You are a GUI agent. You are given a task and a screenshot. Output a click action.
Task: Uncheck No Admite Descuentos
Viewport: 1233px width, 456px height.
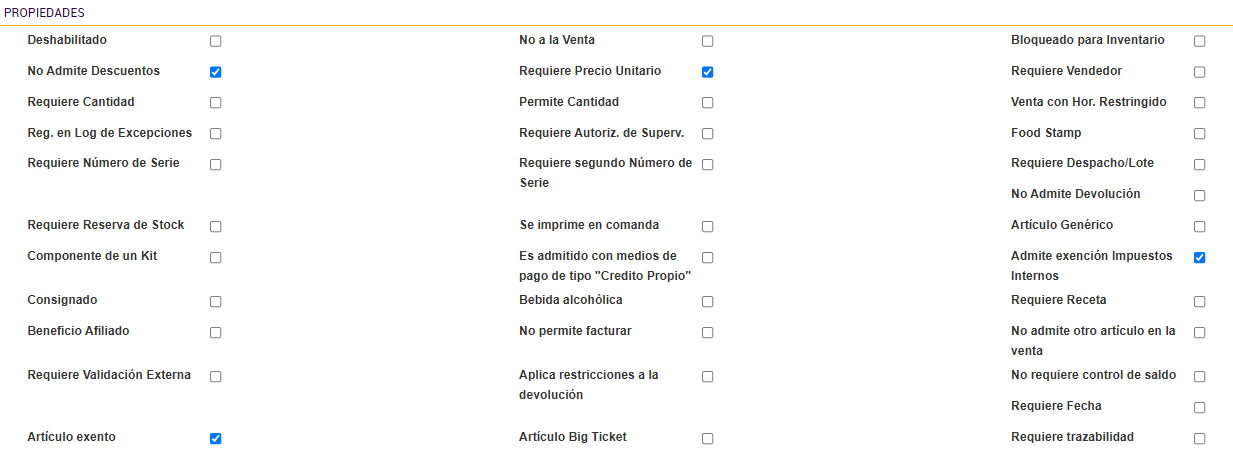point(216,72)
